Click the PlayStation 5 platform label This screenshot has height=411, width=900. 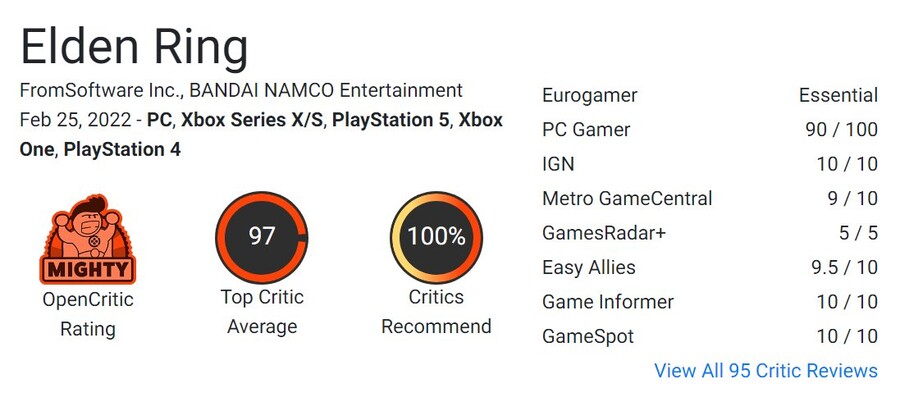392,120
